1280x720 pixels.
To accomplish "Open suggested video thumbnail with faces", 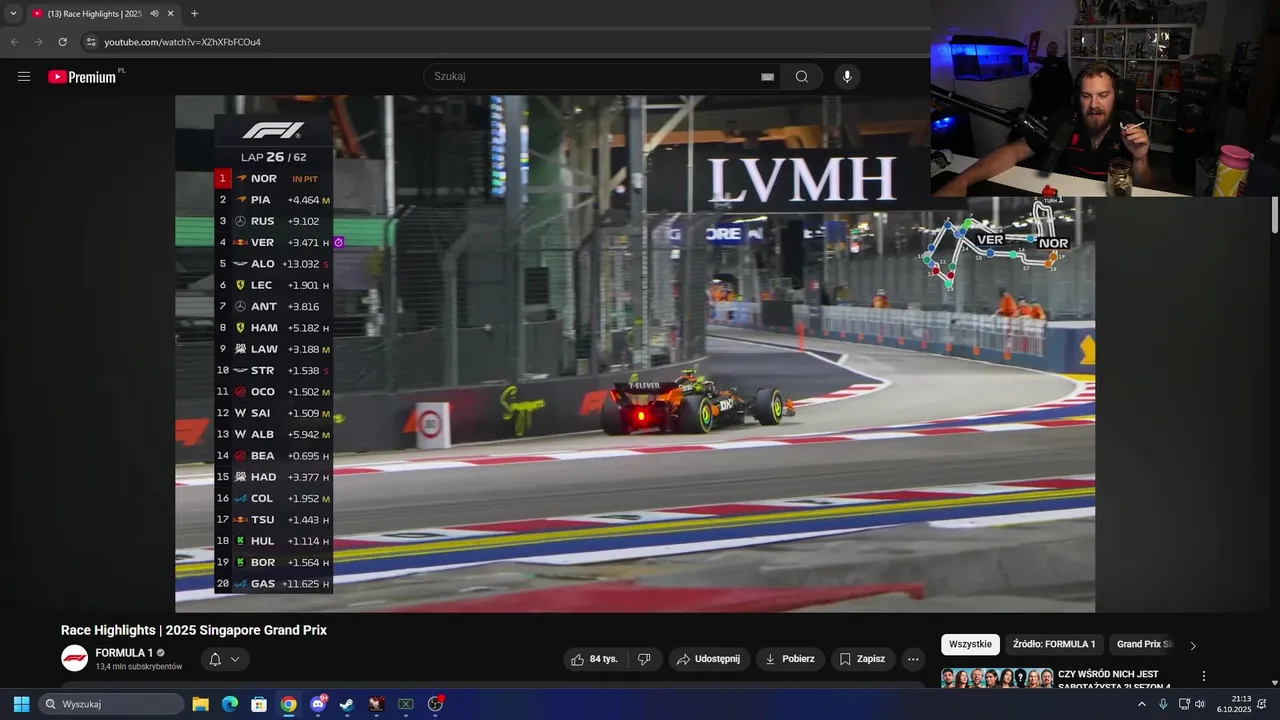I will 997,679.
